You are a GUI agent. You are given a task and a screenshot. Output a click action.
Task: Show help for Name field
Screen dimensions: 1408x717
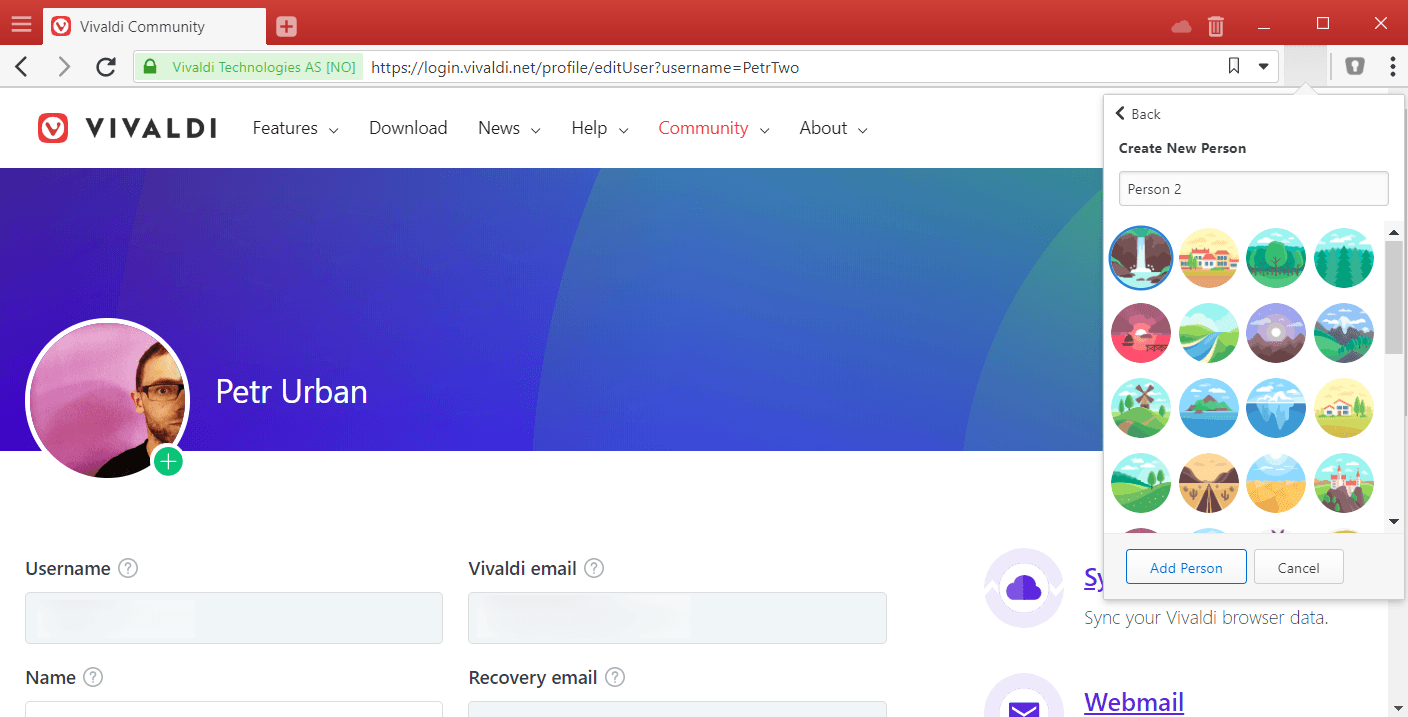point(93,677)
